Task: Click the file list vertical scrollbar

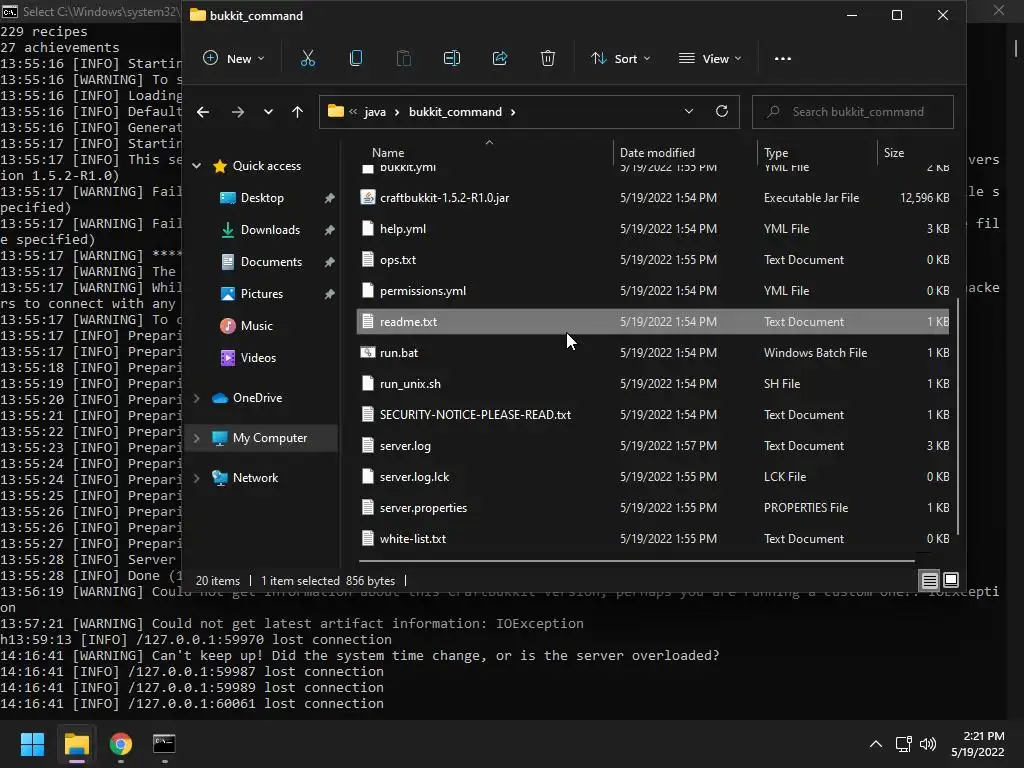Action: coord(957,416)
